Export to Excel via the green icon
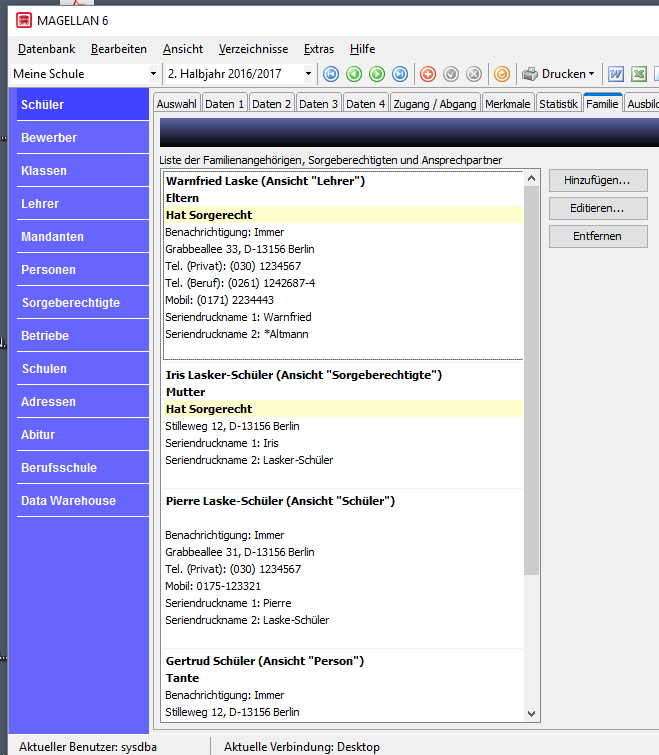Screen dimensions: 659x755 (x=639, y=74)
